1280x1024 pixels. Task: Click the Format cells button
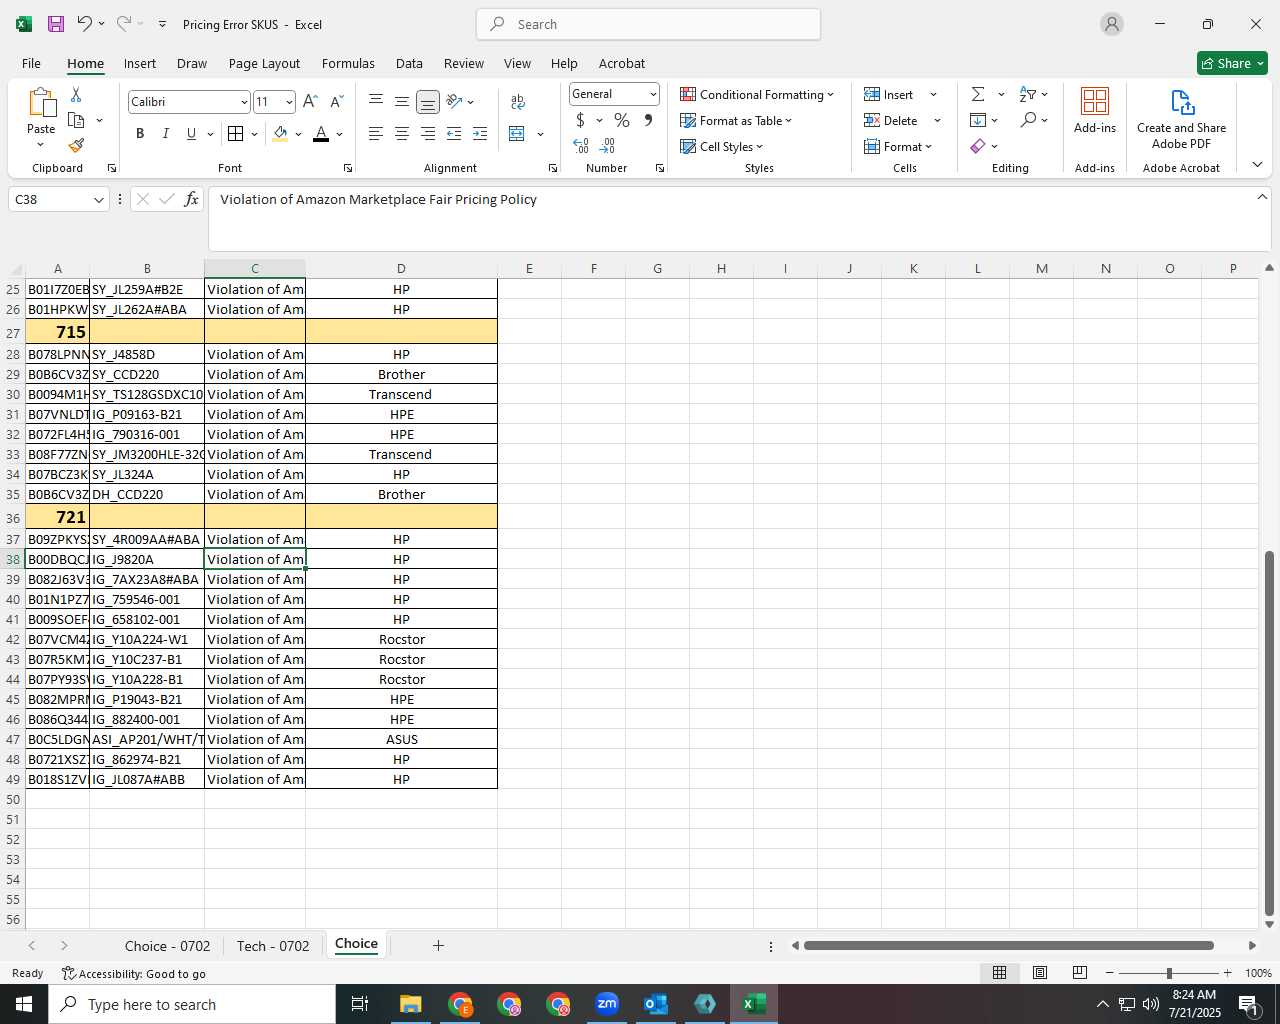click(x=898, y=146)
